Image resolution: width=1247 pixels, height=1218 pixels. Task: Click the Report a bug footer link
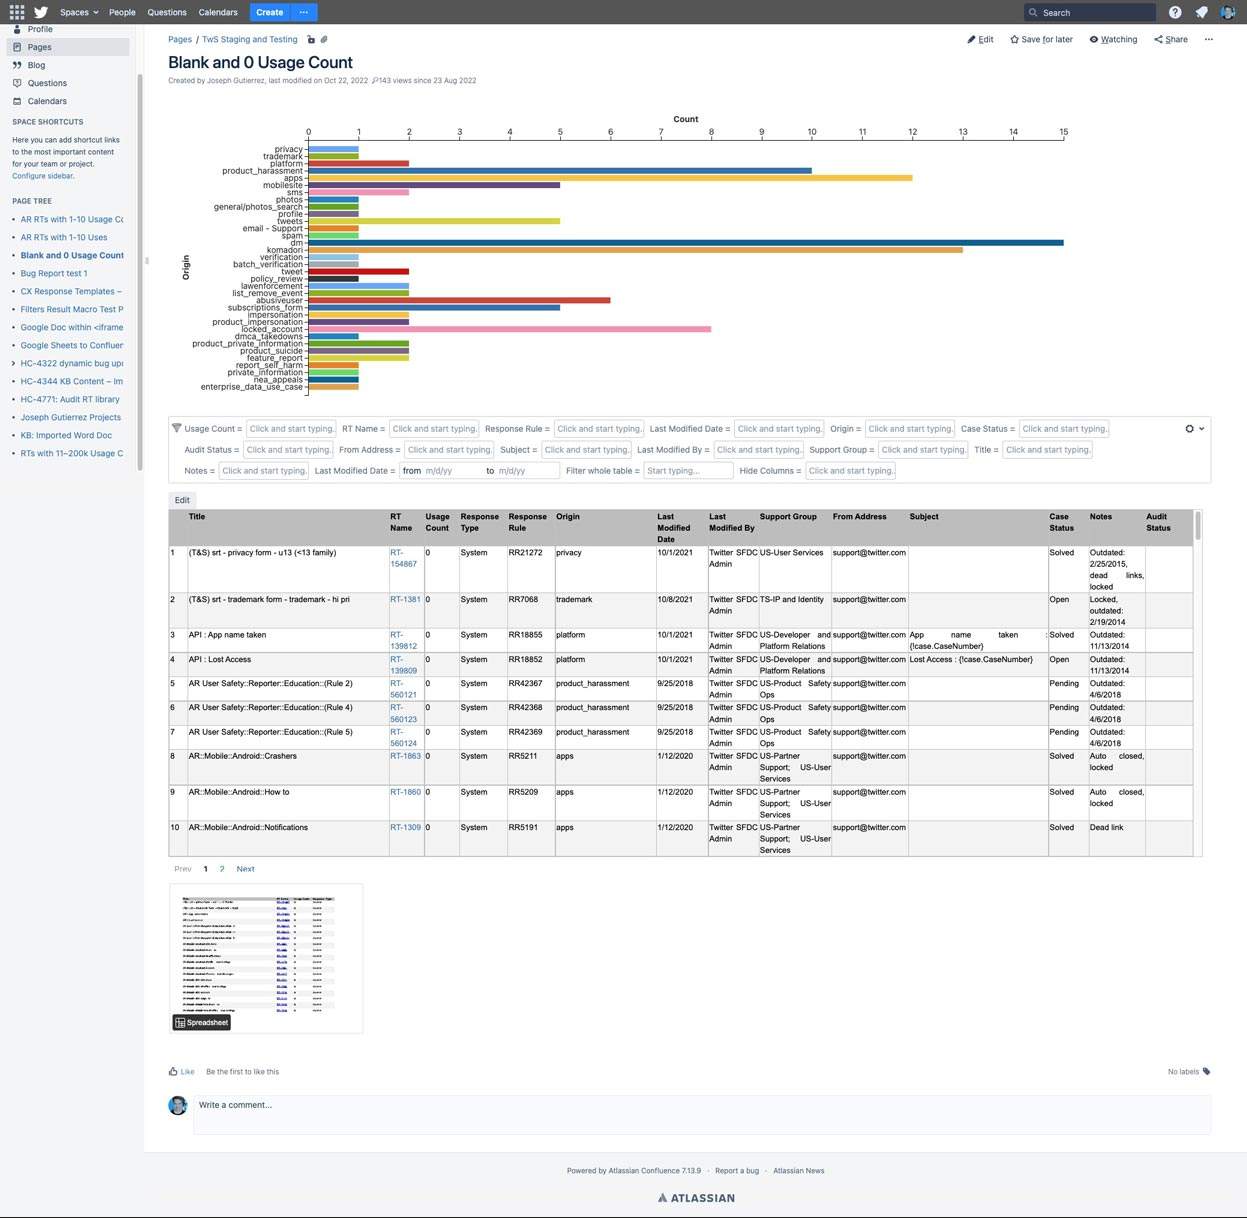(737, 1170)
